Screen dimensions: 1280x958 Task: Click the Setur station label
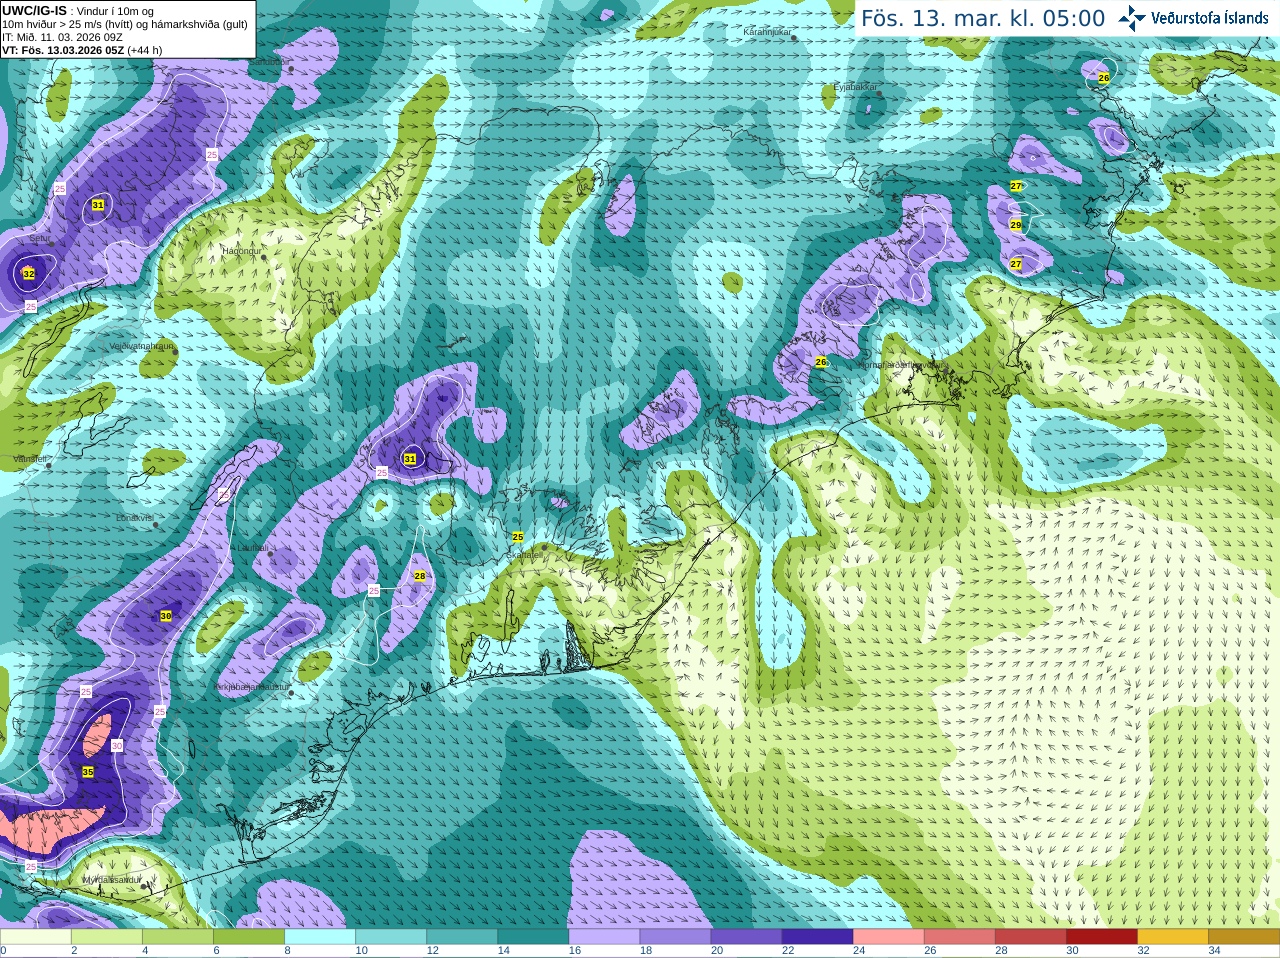[39, 239]
